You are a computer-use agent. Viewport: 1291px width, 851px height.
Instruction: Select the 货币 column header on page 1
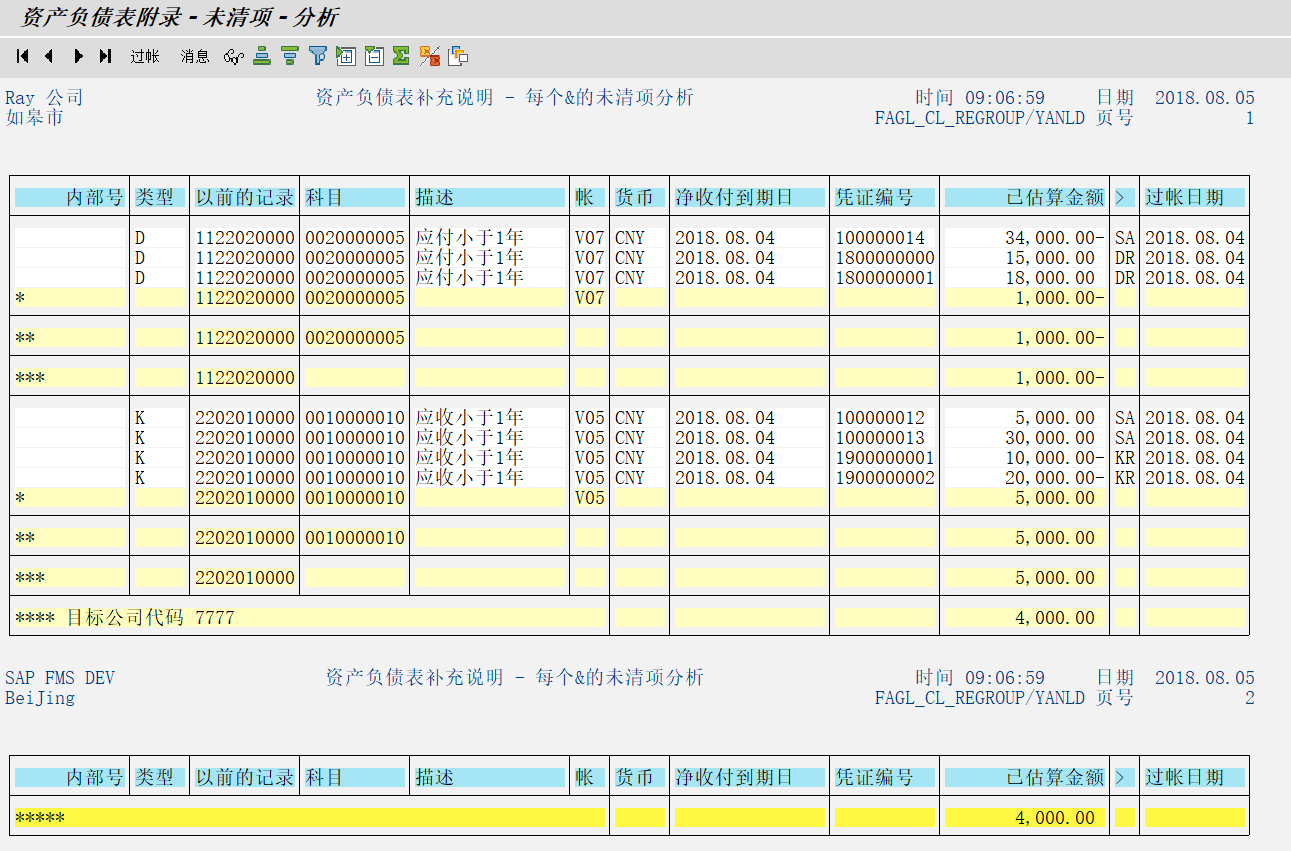(640, 197)
